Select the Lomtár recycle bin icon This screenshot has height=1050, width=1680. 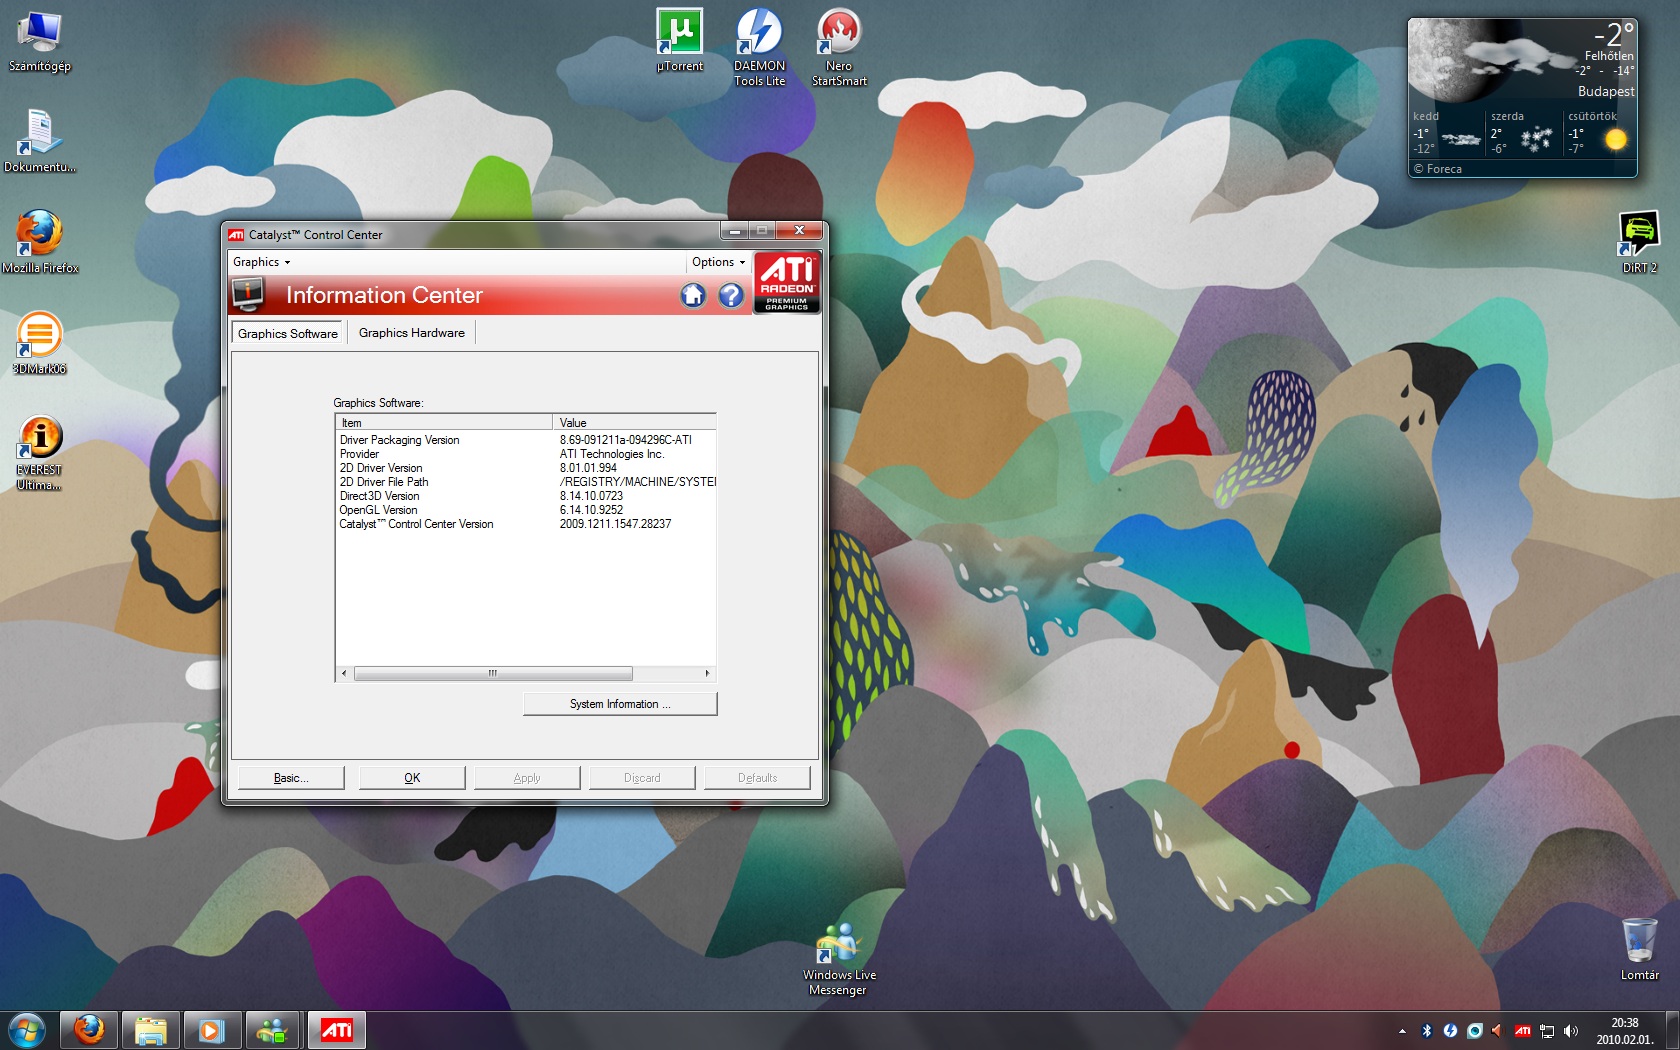point(1640,949)
